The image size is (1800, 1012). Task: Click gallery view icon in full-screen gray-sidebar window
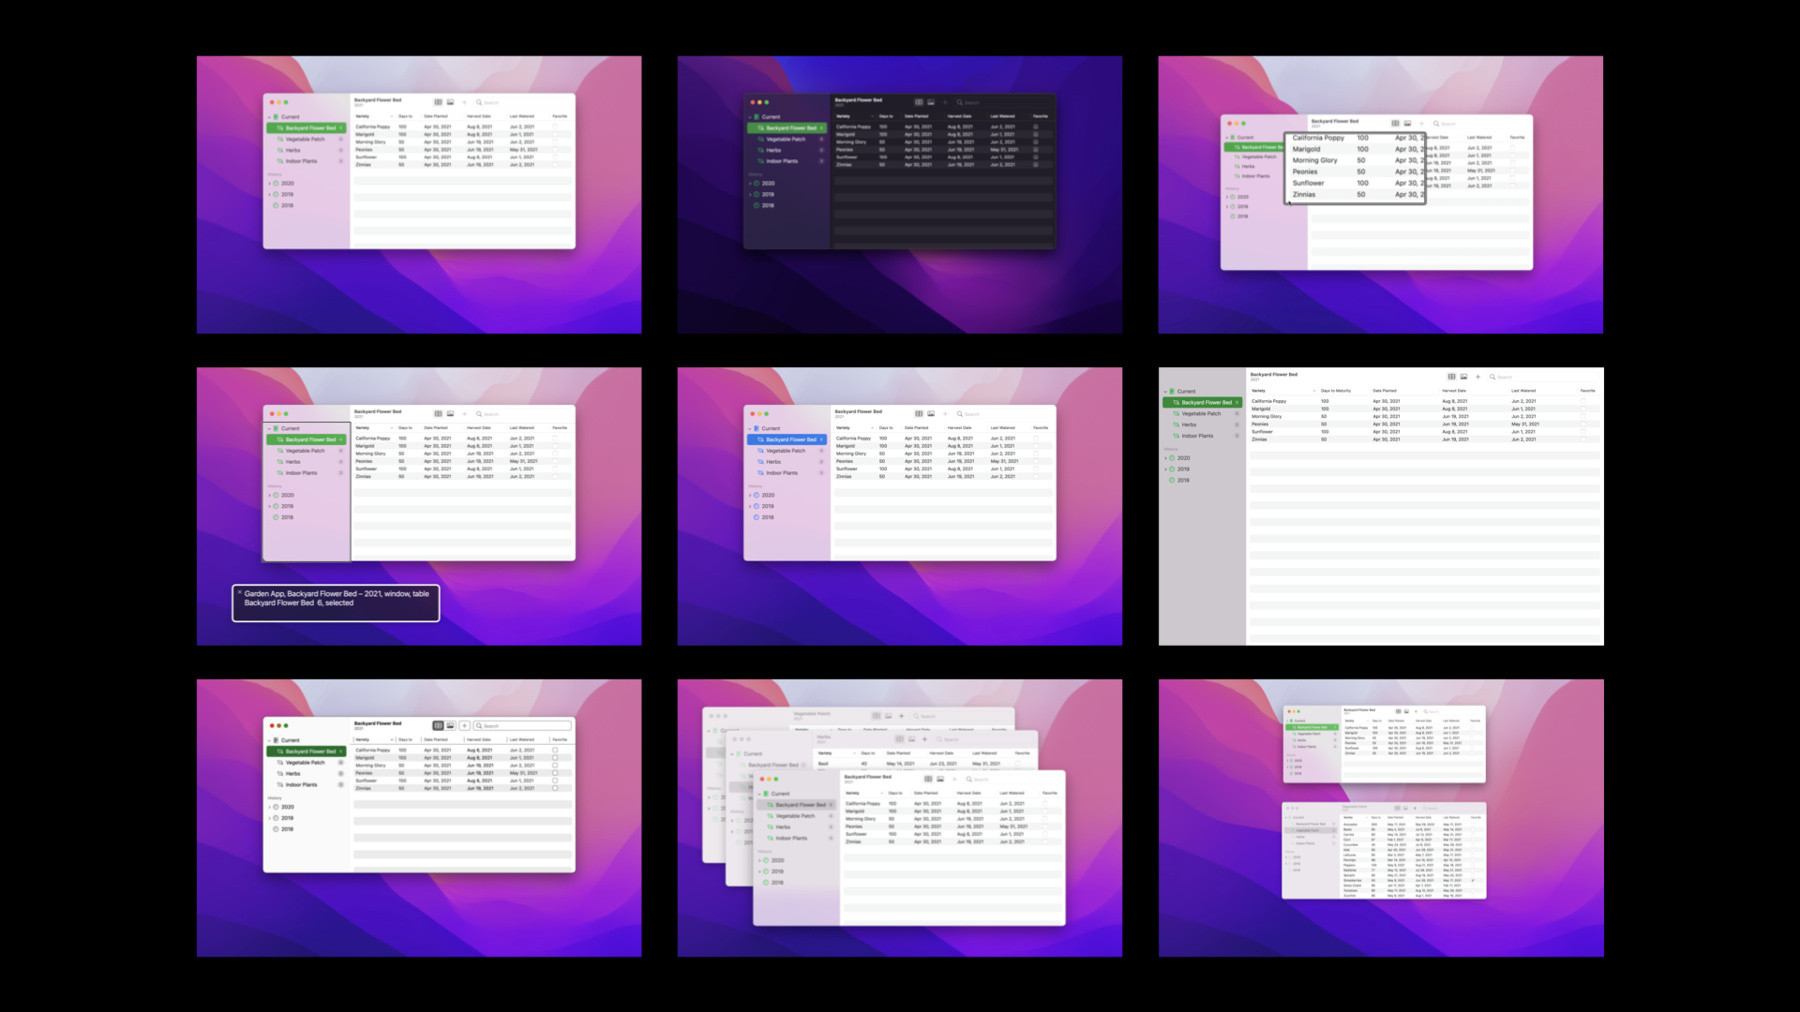tap(1464, 377)
